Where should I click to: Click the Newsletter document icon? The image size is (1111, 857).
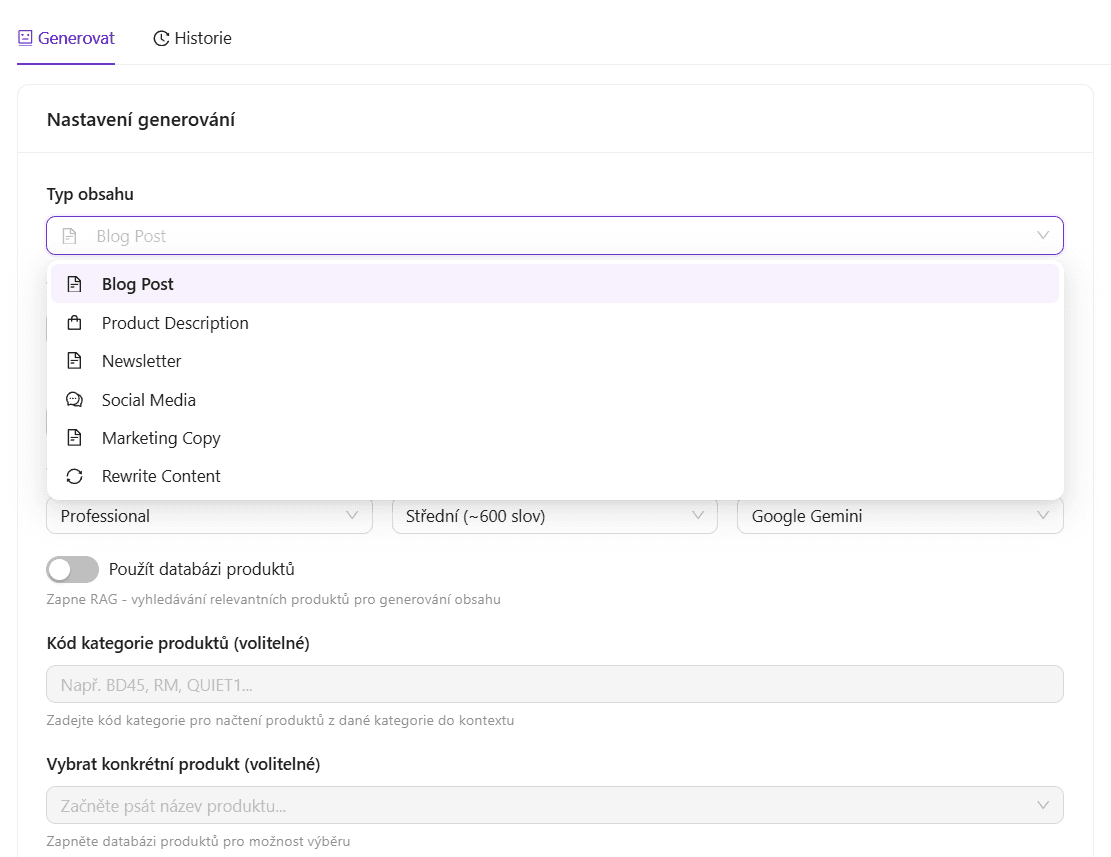74,361
